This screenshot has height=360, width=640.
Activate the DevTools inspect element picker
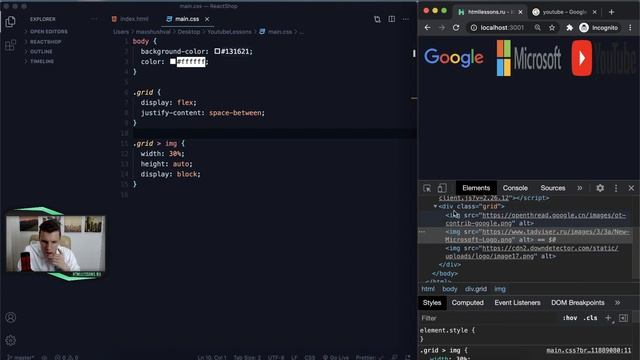click(427, 188)
